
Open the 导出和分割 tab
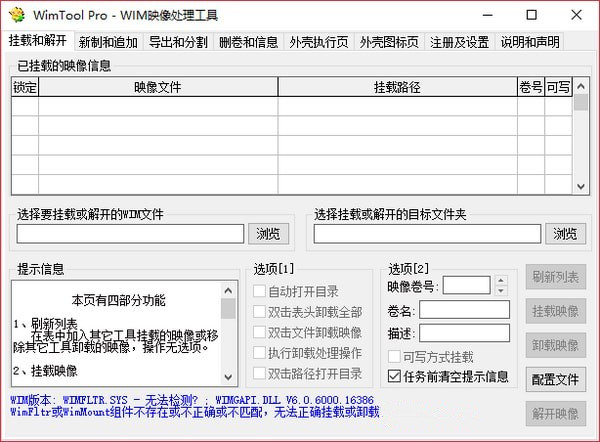click(179, 42)
